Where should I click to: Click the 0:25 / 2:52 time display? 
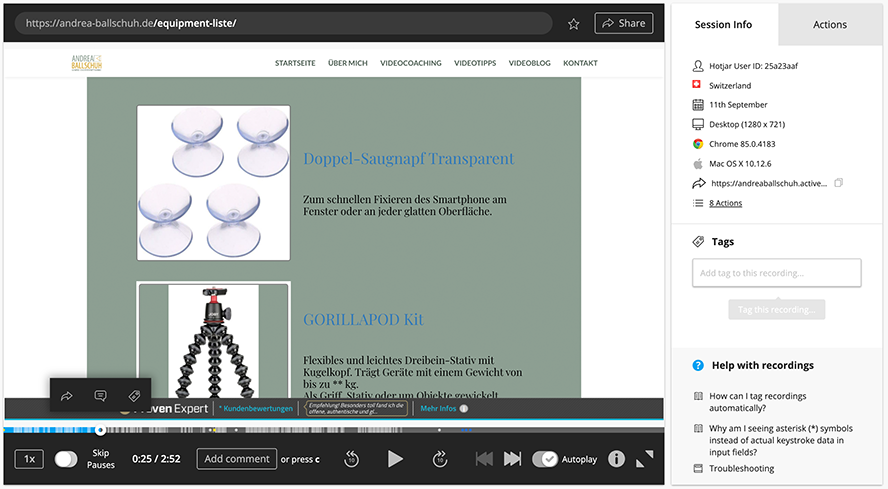[156, 459]
